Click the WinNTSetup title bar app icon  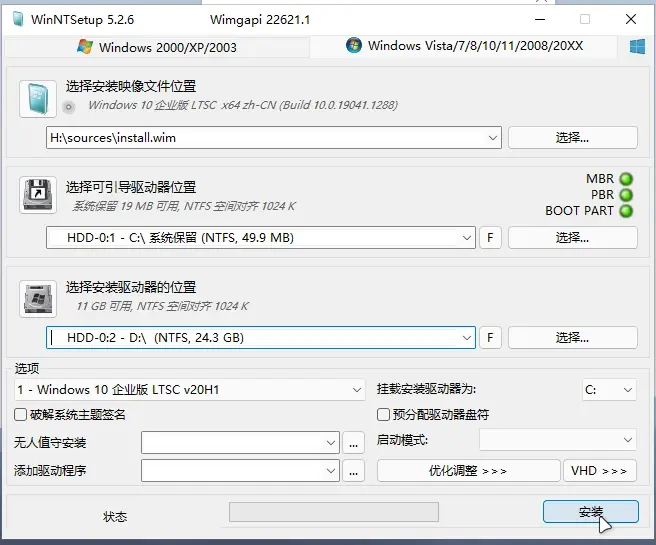(x=18, y=19)
